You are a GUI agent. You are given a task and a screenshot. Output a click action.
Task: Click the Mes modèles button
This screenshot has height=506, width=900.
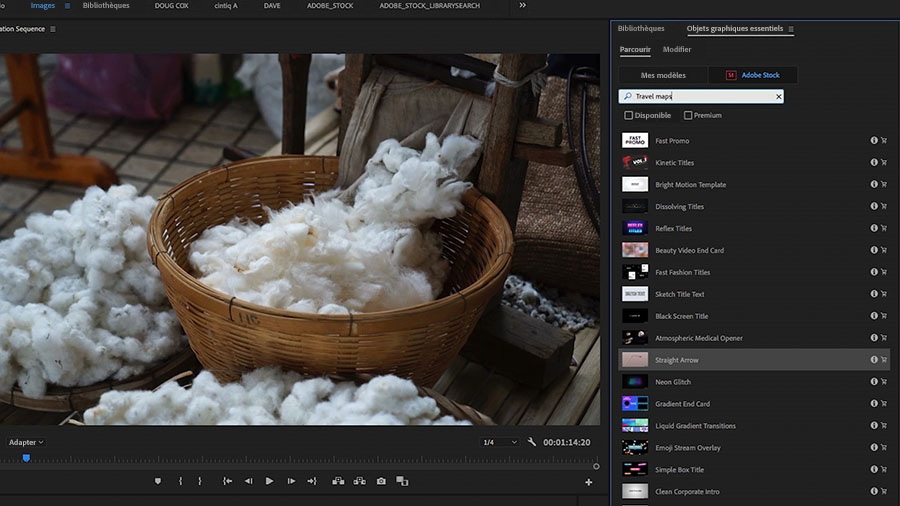click(x=663, y=75)
